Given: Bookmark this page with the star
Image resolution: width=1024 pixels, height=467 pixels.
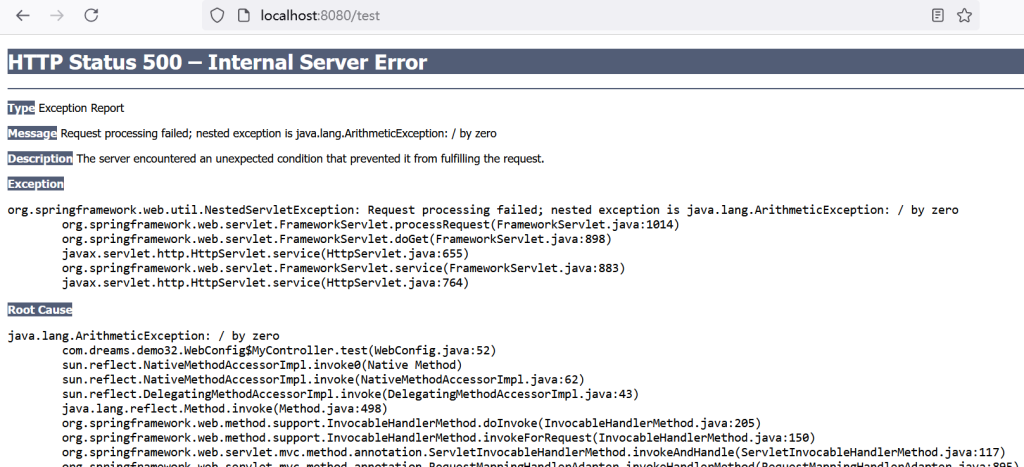Looking at the screenshot, I should pyautogui.click(x=964, y=15).
